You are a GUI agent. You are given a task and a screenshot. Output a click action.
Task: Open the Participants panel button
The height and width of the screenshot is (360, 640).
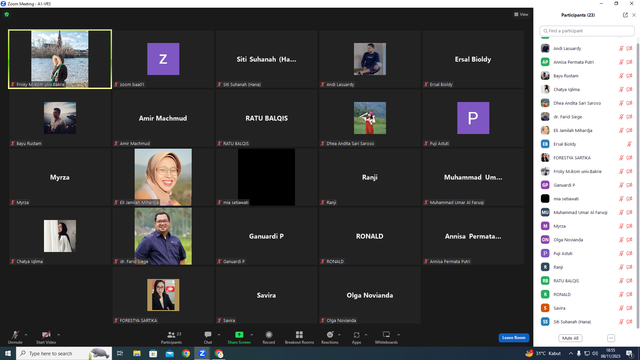coord(171,337)
